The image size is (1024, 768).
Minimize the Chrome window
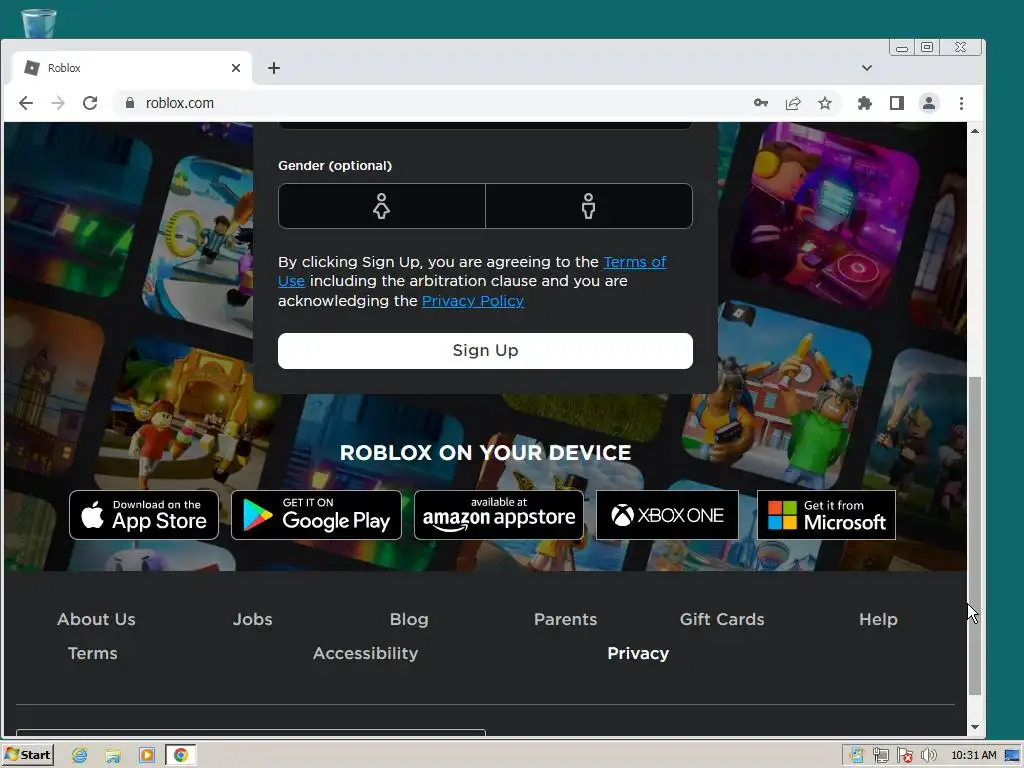tap(902, 48)
